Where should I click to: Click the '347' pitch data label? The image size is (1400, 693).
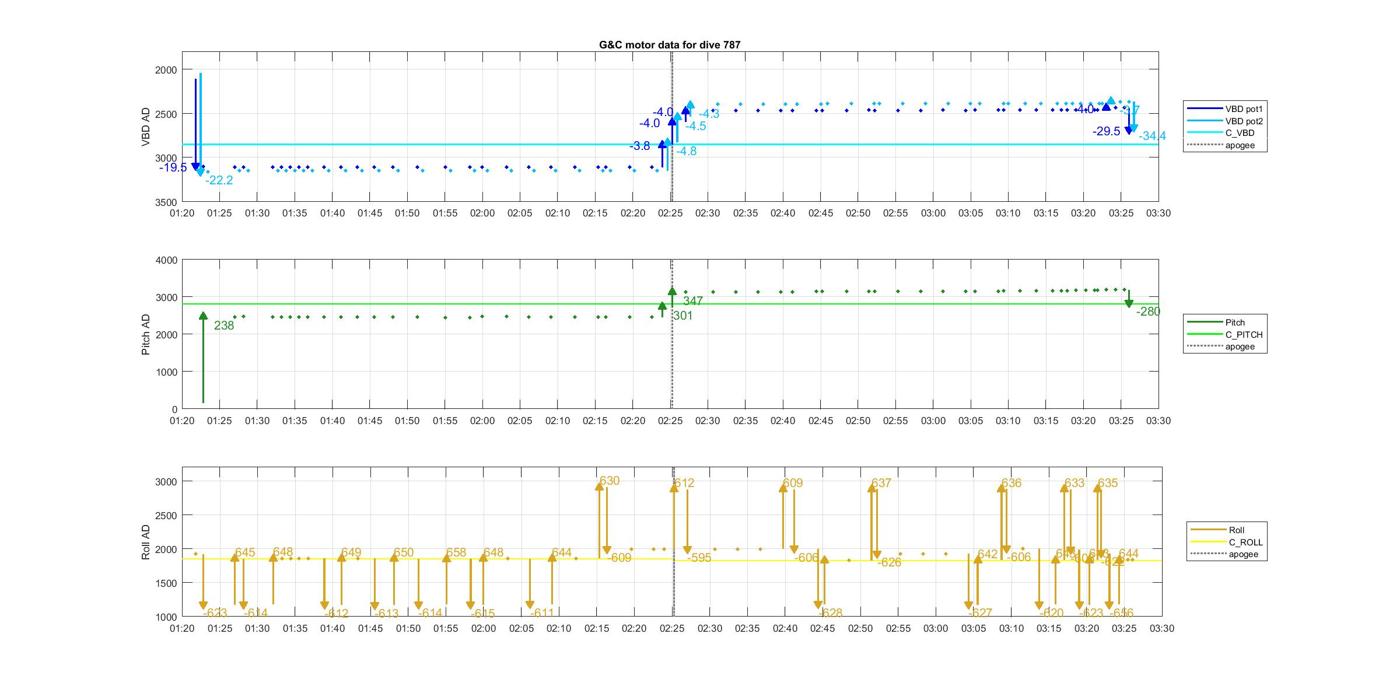693,301
